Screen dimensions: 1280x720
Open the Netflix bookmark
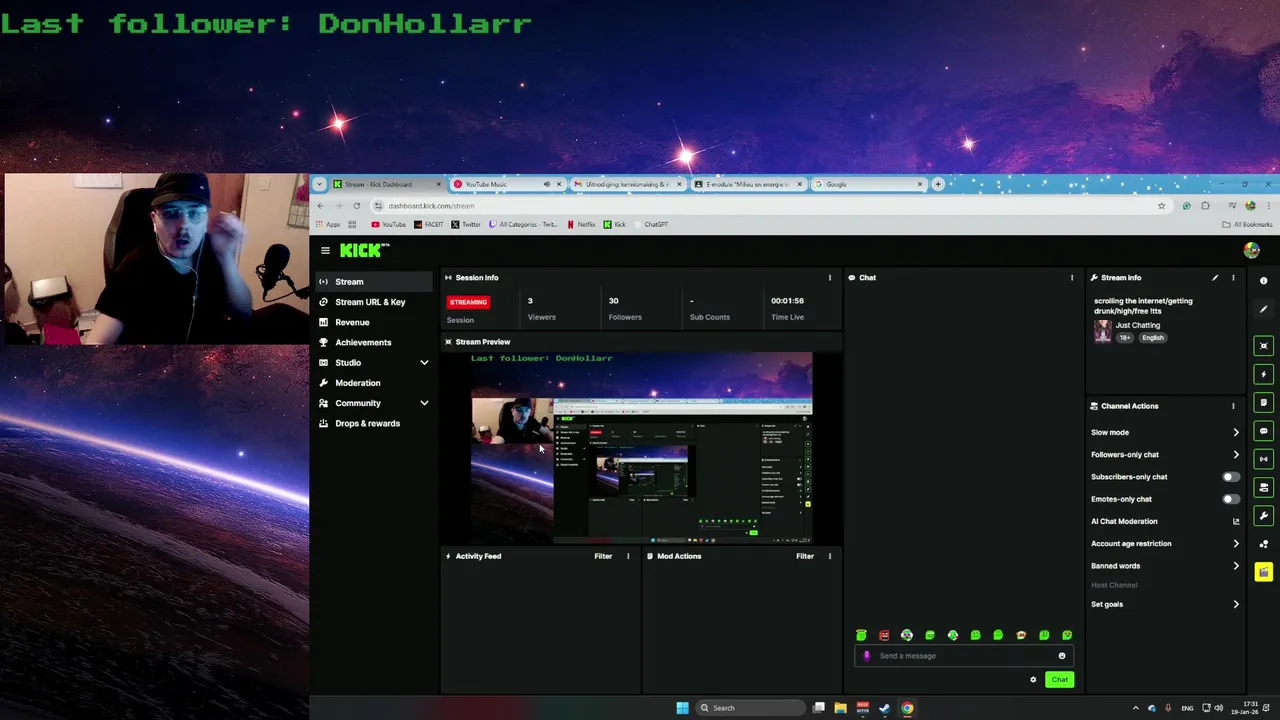click(x=581, y=224)
